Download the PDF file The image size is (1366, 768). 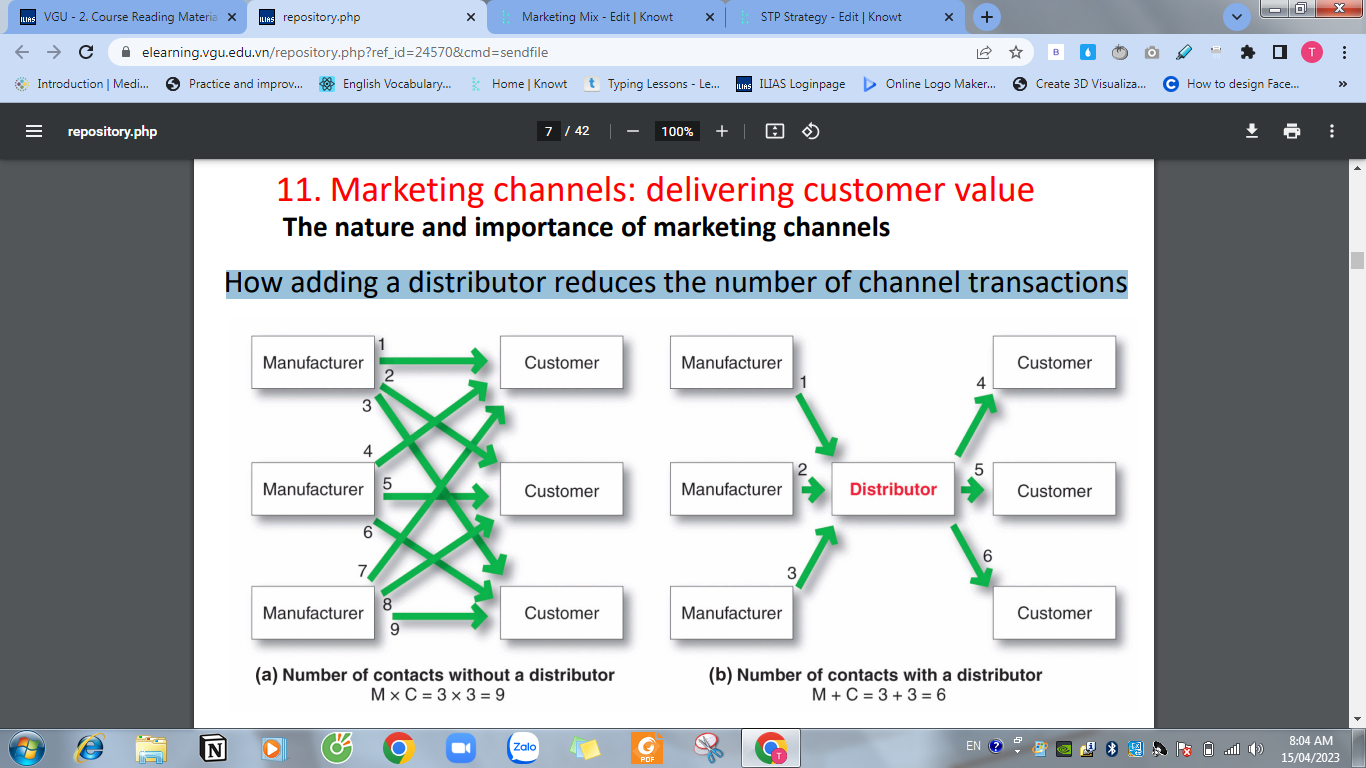pyautogui.click(x=1251, y=131)
